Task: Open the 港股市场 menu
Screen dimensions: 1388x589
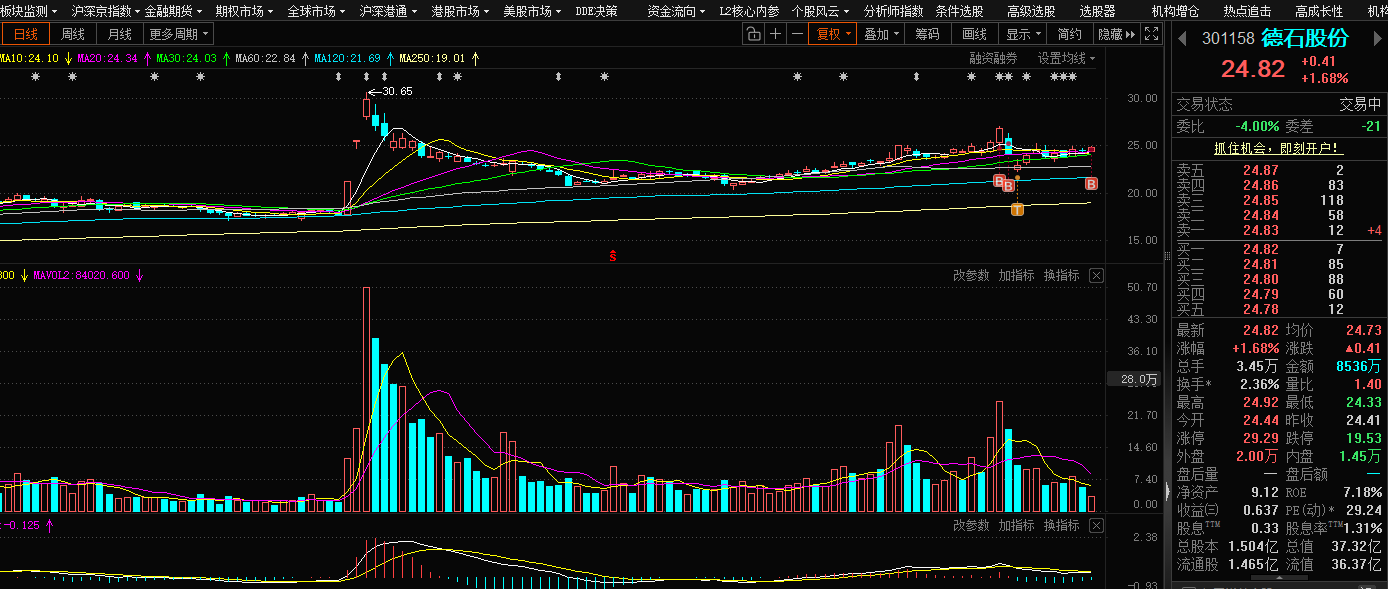Action: [x=460, y=11]
